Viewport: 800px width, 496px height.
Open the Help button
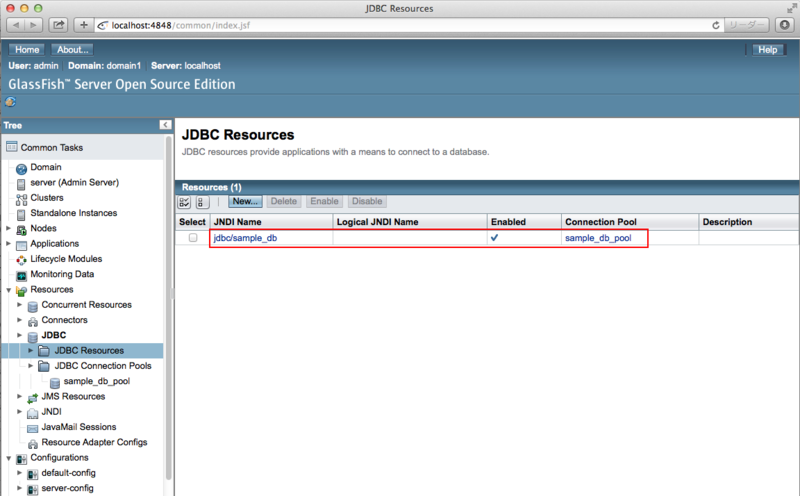click(767, 49)
